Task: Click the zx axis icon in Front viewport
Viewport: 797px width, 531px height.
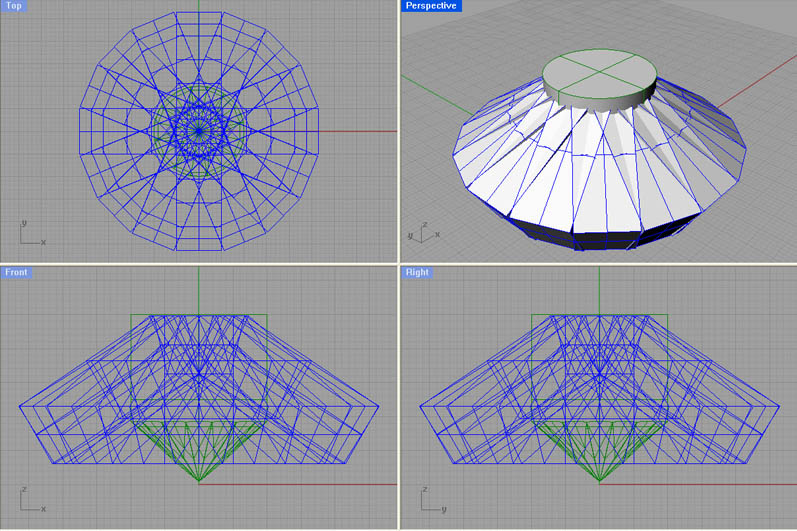Action: (x=33, y=499)
